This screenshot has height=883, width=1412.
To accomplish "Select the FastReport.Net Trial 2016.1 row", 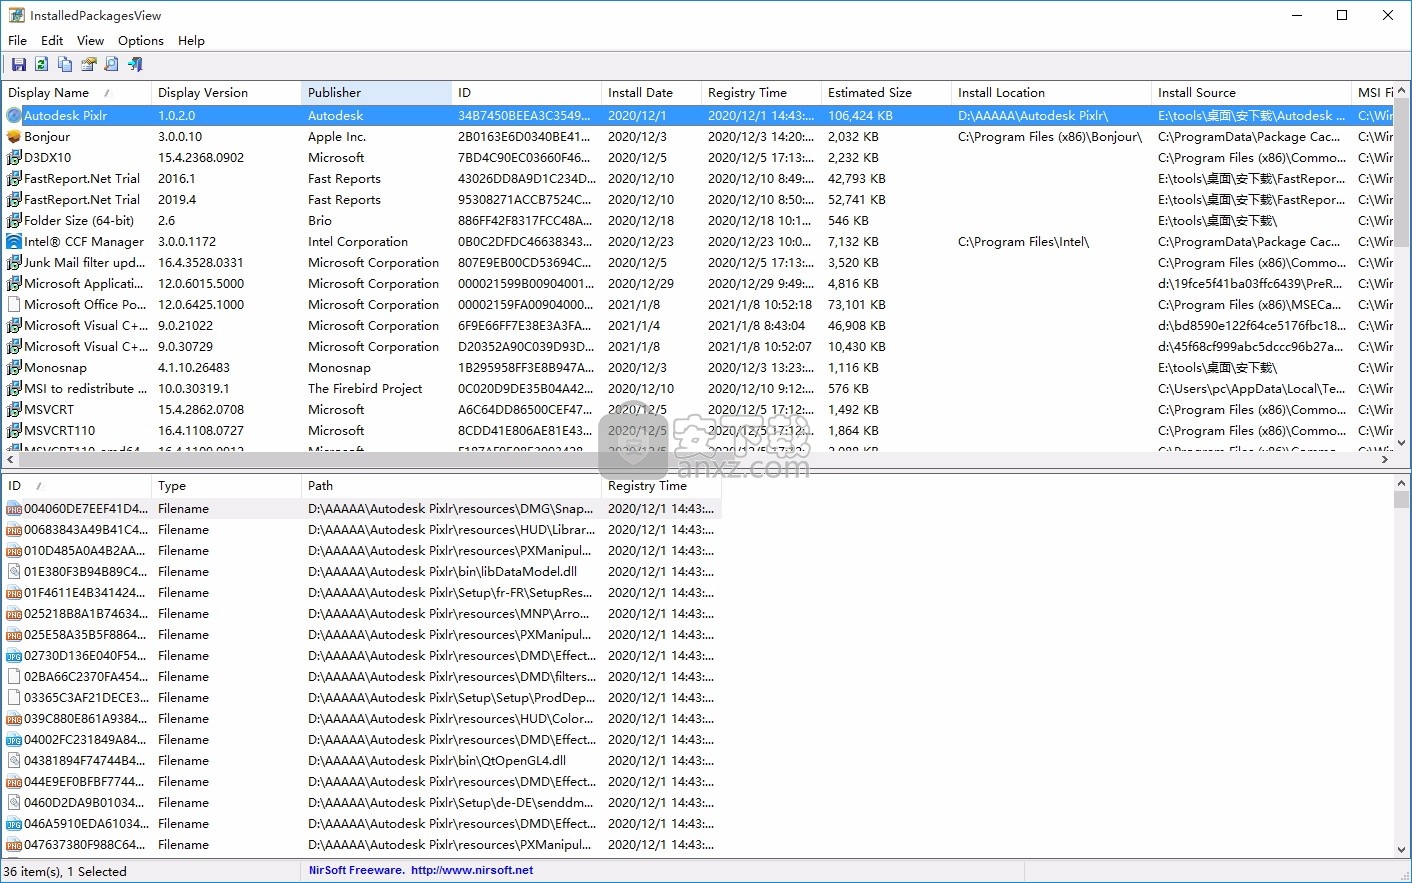I will tap(698, 179).
